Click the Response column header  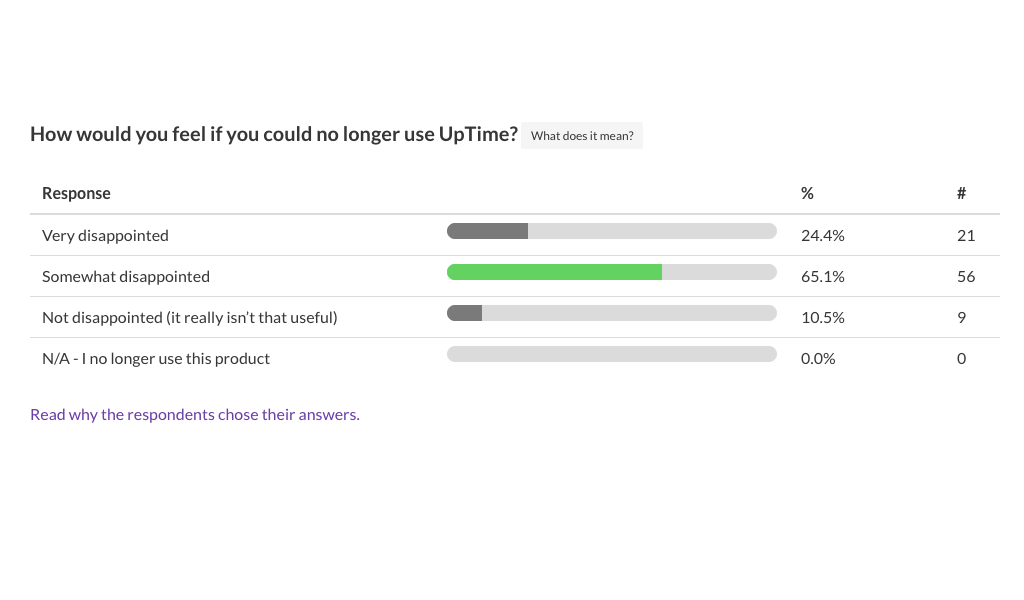76,193
